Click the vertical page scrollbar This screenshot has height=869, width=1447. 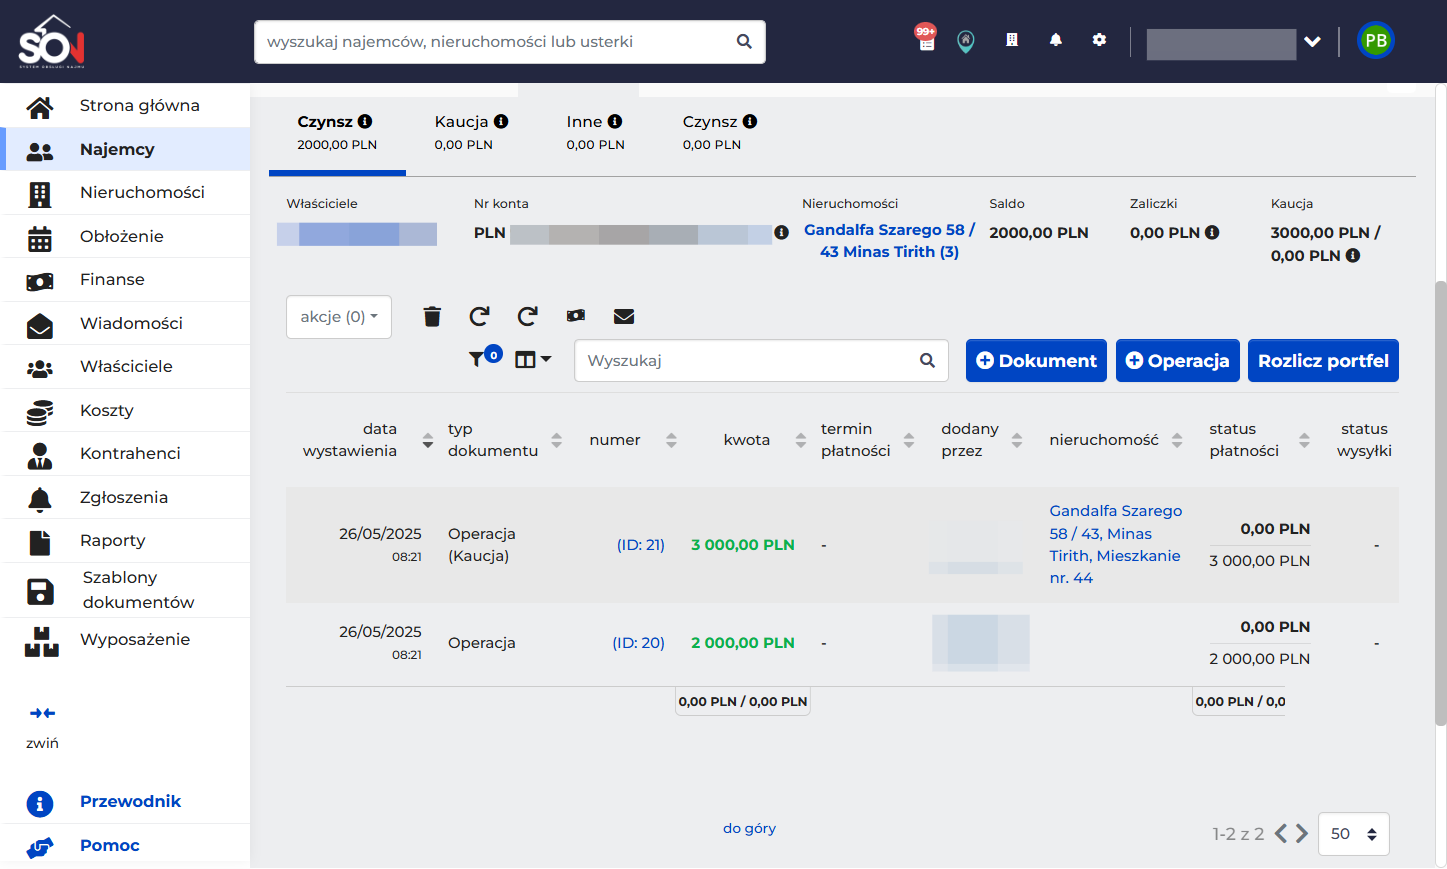pos(1440,500)
